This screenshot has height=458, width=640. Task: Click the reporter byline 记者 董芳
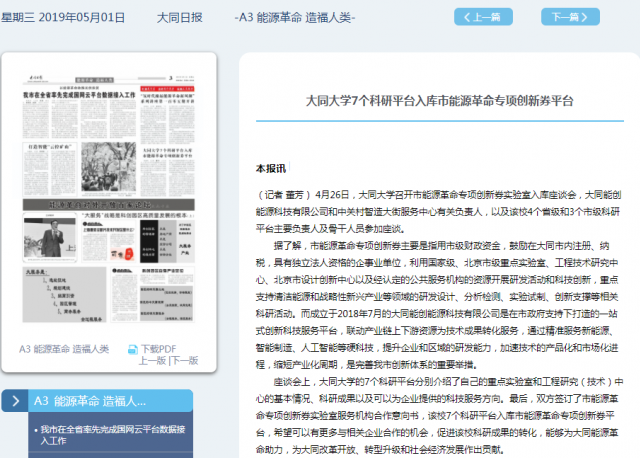[x=284, y=195]
